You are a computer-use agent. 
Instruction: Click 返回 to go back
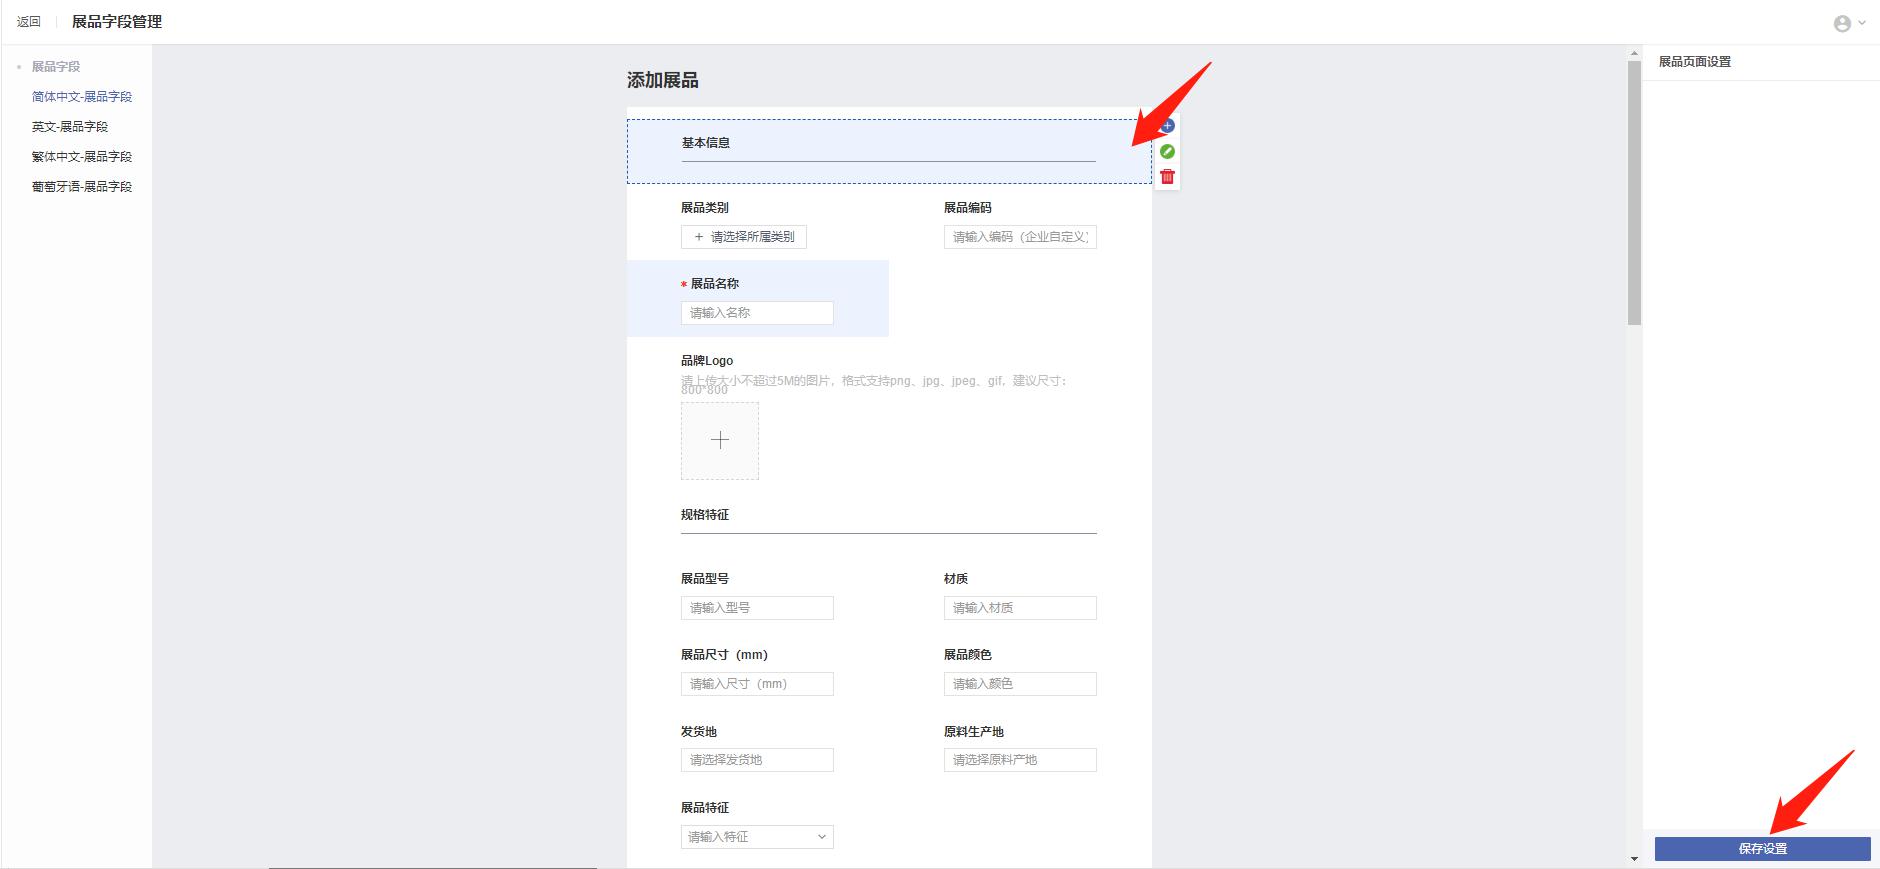point(29,22)
